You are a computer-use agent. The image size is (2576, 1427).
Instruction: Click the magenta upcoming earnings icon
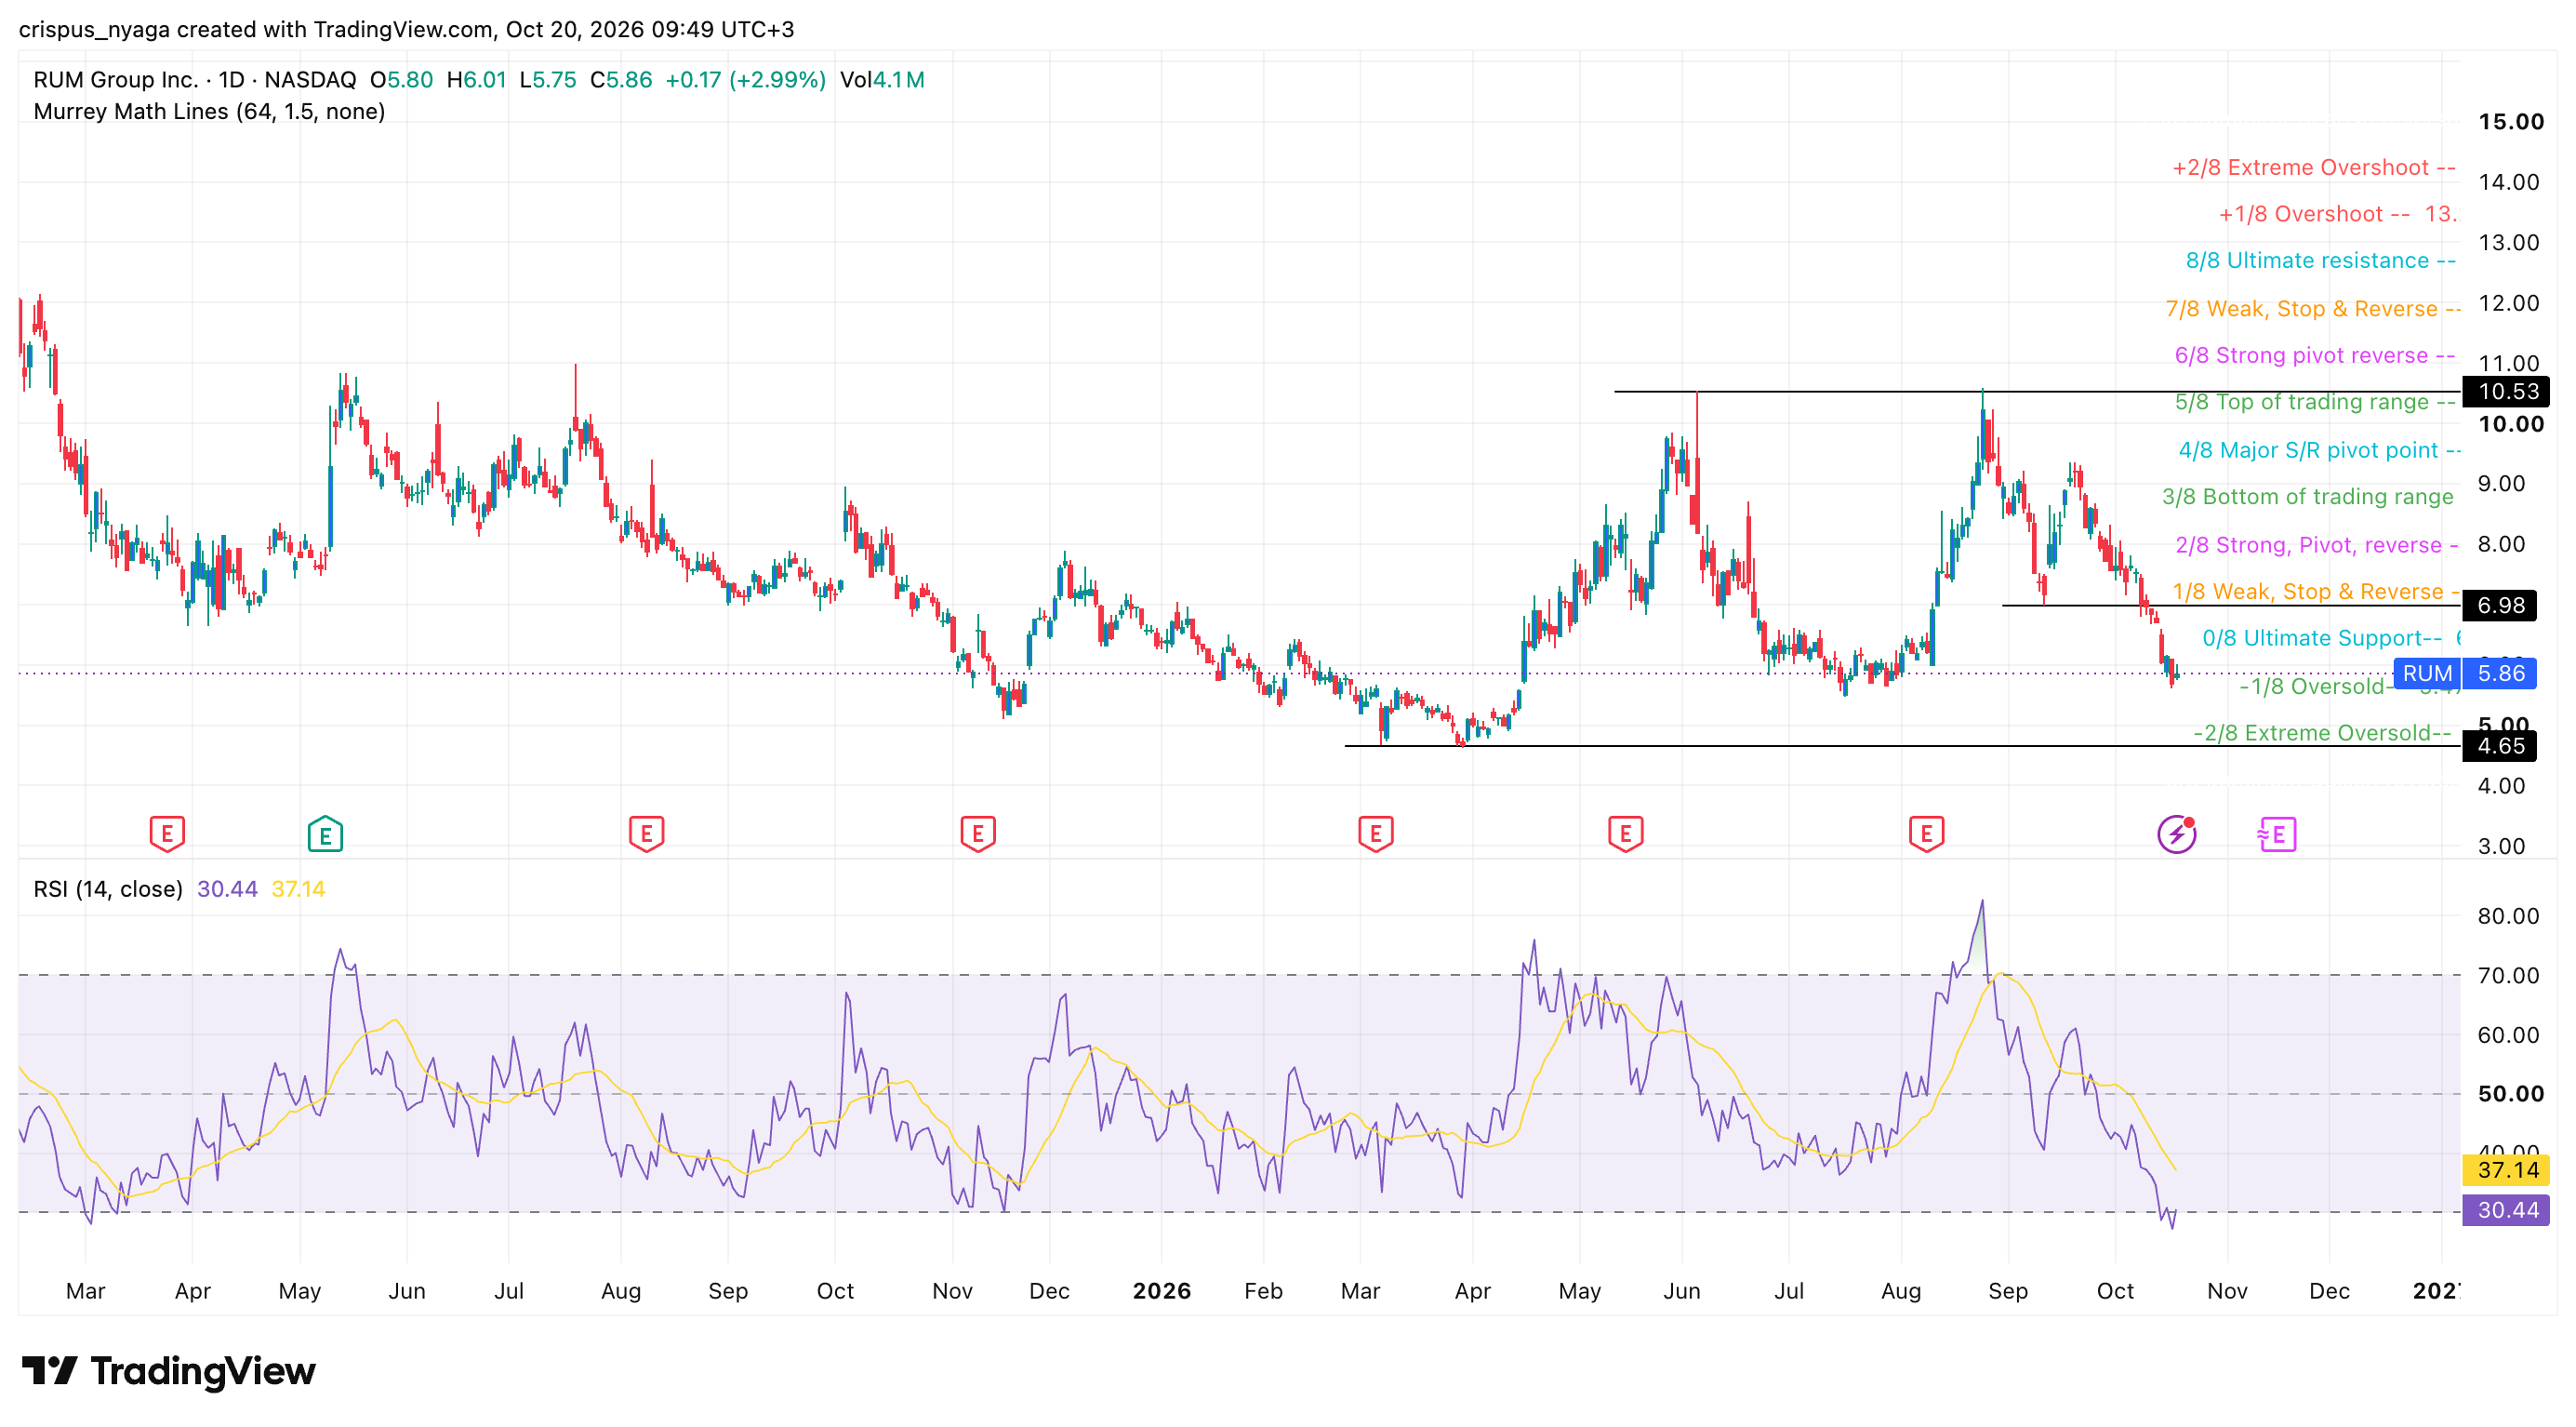(2277, 834)
